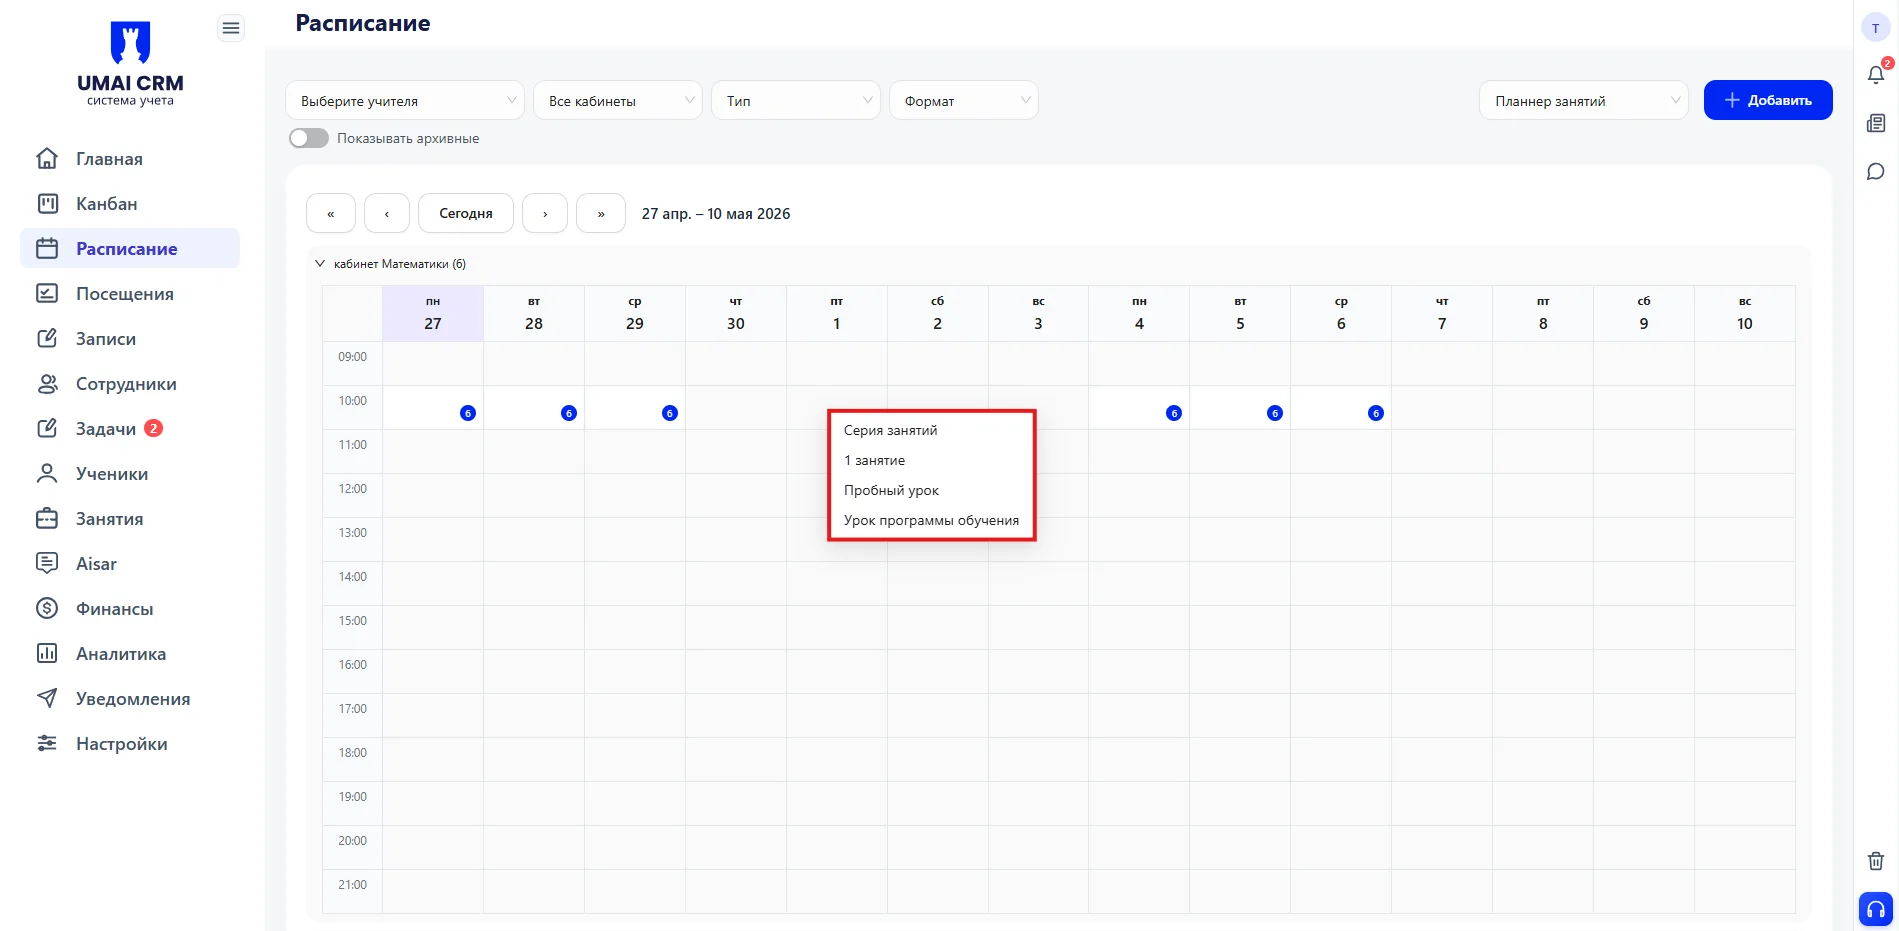Click the date range 27 апр. – 10 мая 2026
1899x931 pixels.
point(716,214)
